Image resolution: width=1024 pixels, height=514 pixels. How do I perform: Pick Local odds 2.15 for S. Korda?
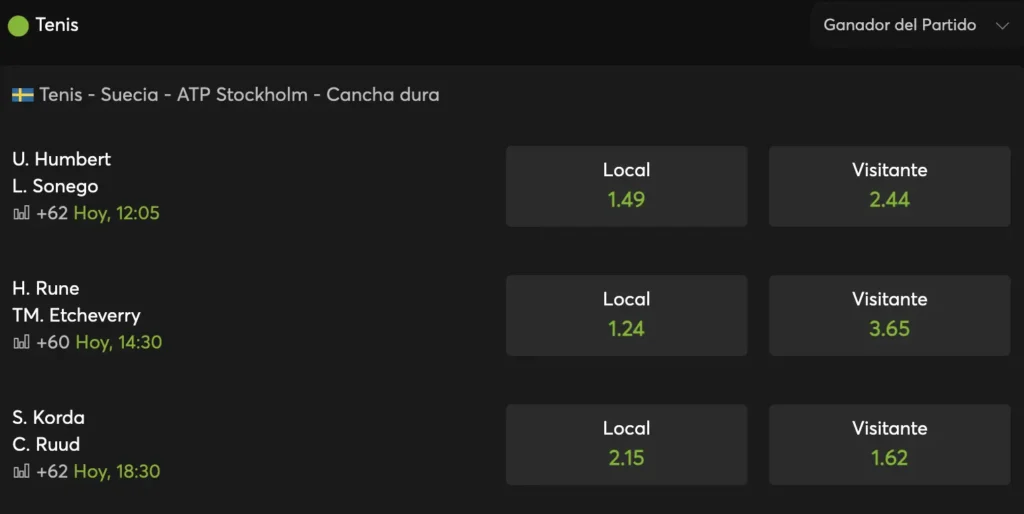626,444
